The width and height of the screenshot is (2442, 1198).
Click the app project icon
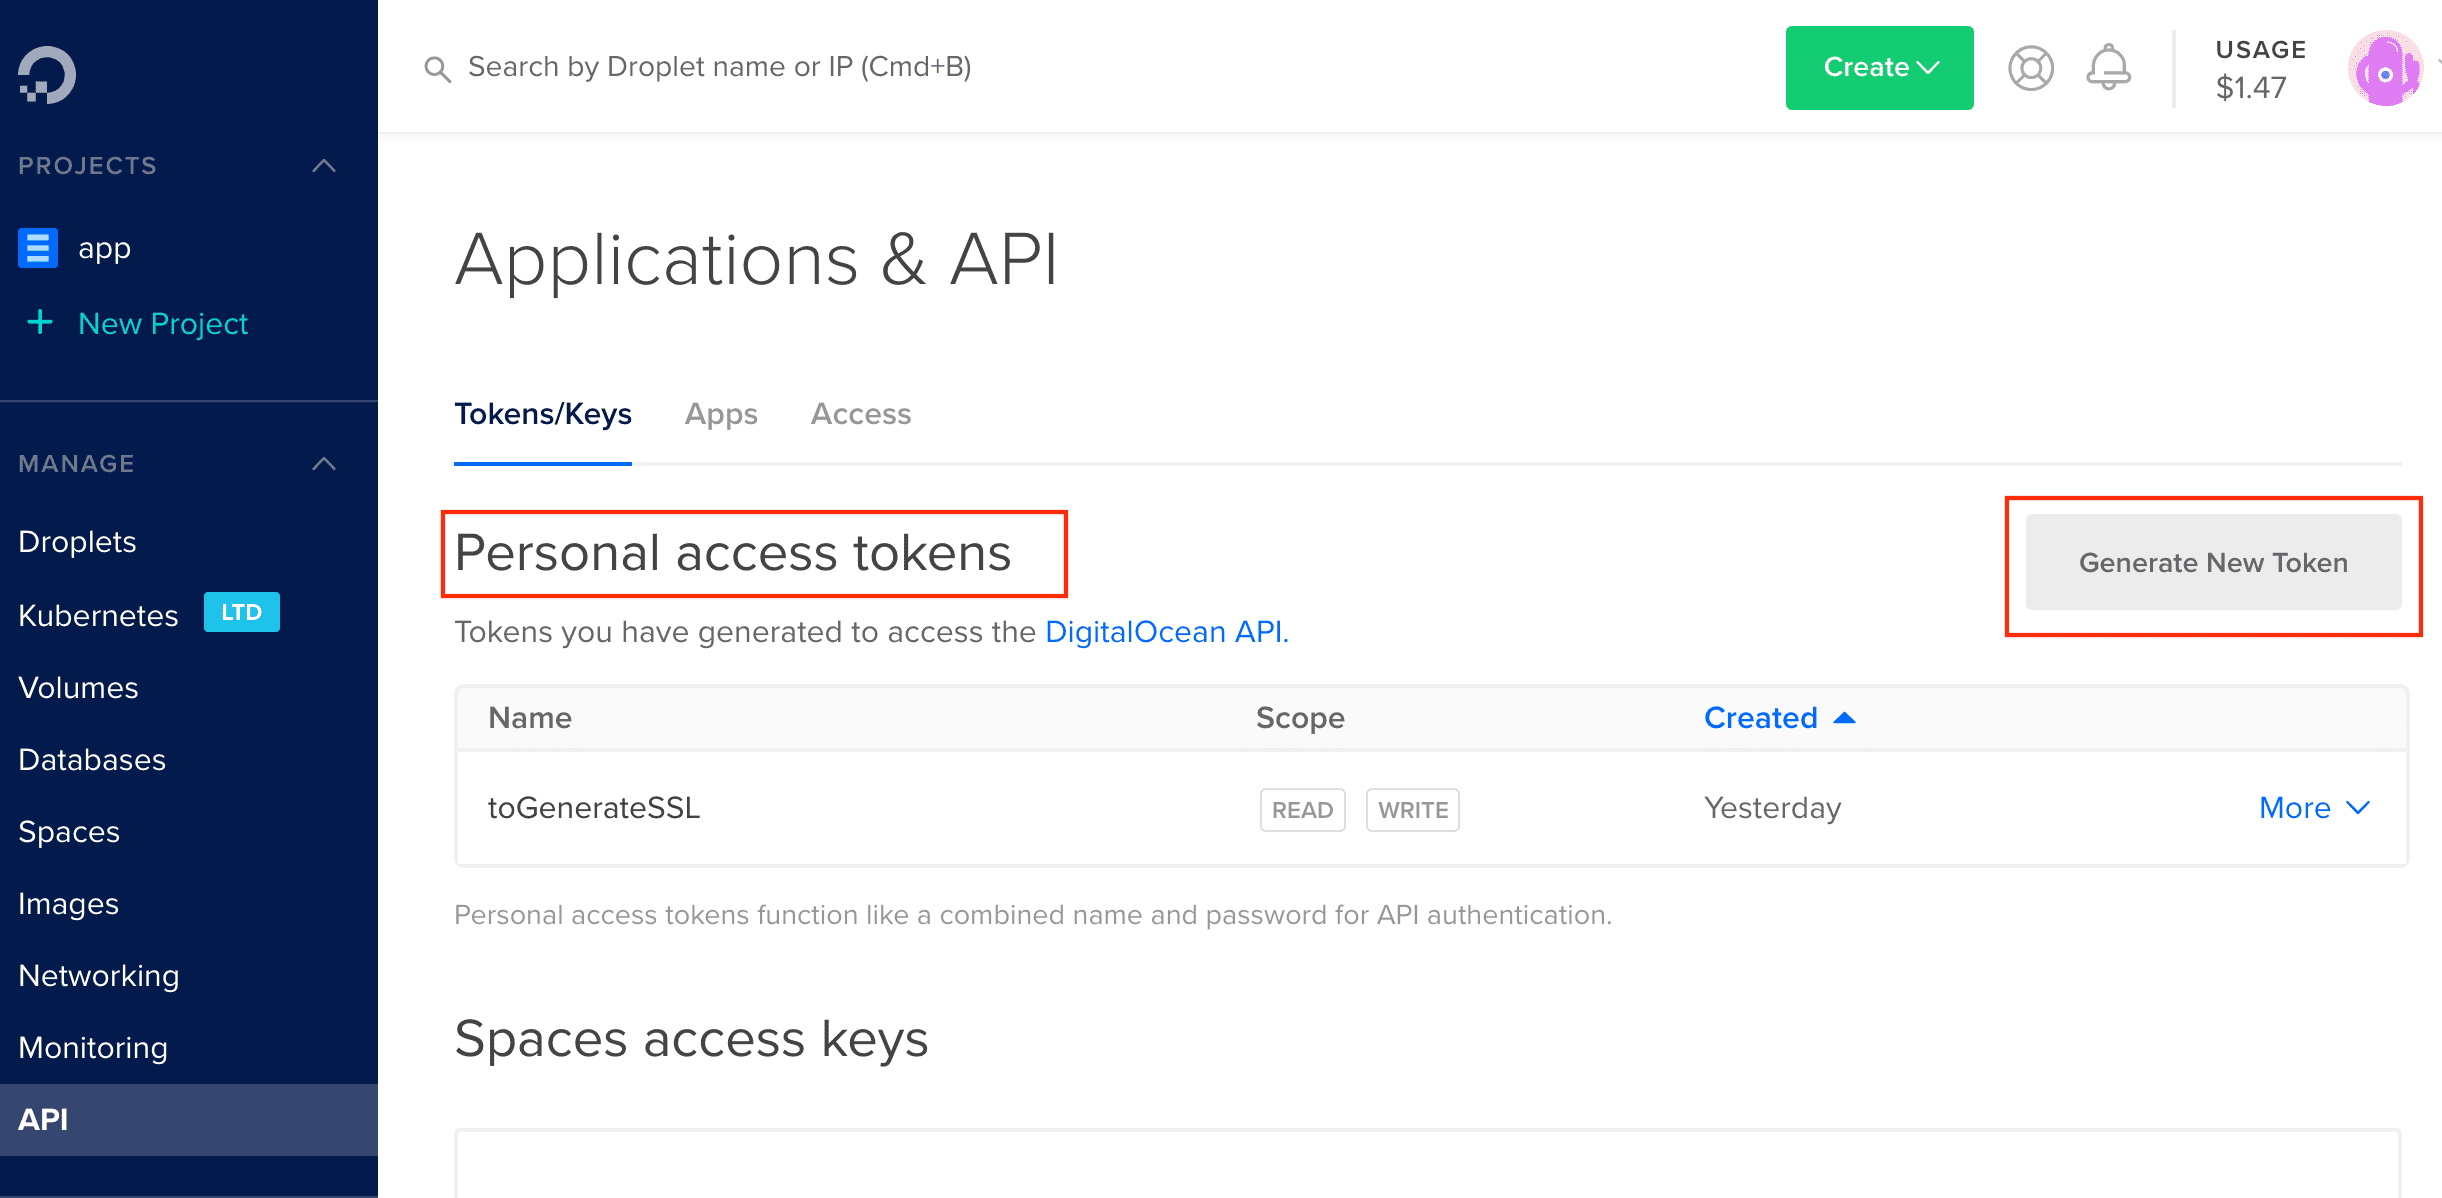tap(38, 248)
